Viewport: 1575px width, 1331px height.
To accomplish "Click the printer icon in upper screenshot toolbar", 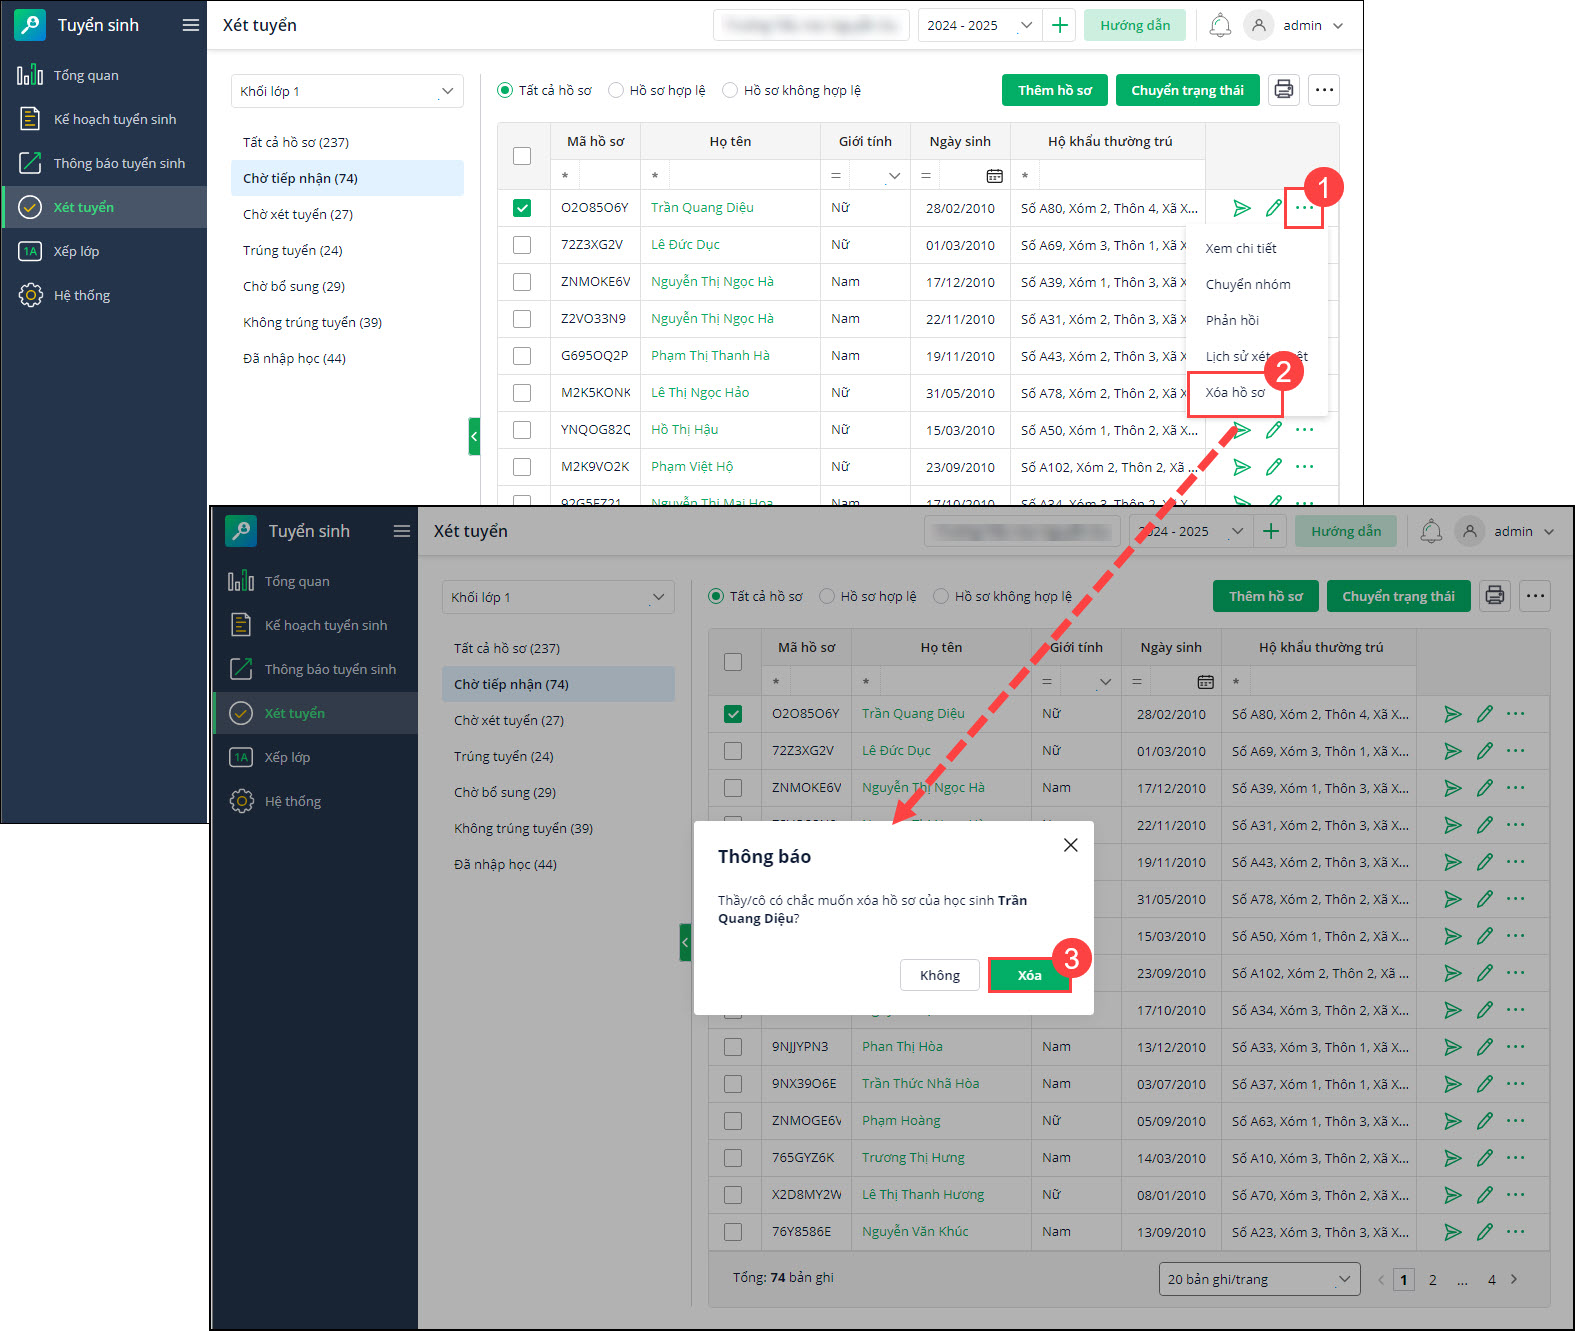I will point(1284,90).
